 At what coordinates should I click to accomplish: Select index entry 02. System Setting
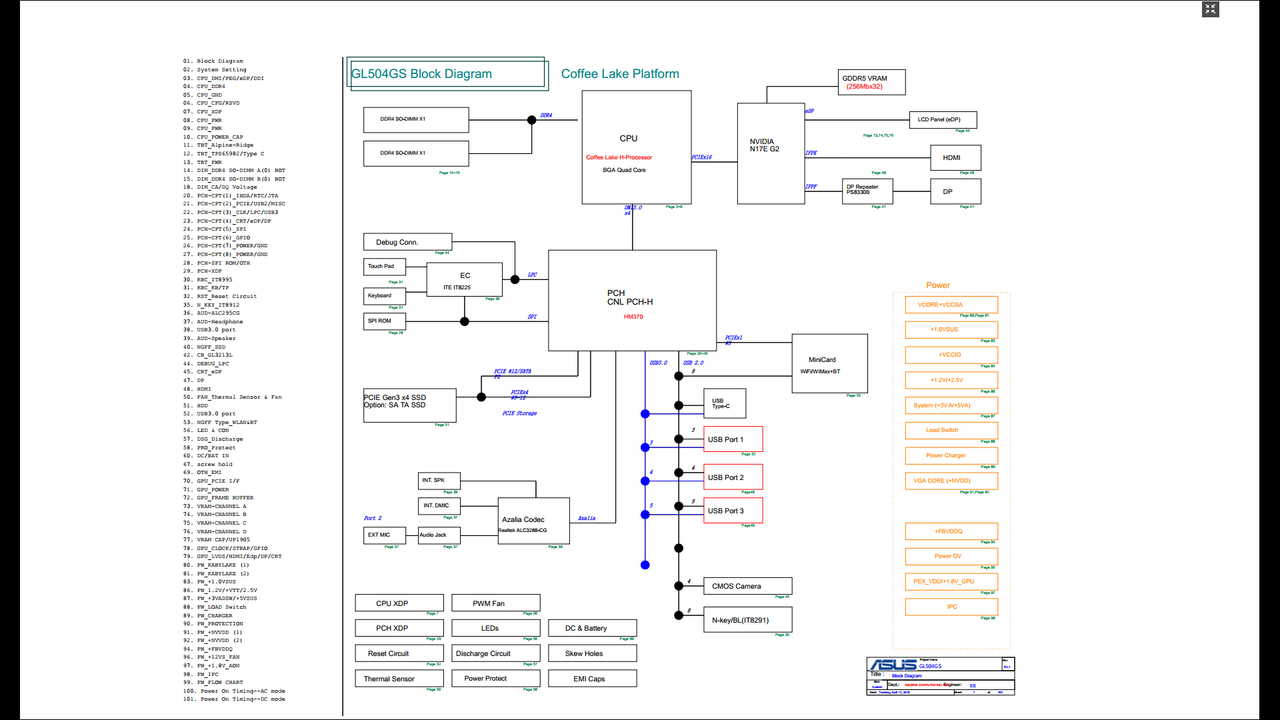tap(215, 70)
